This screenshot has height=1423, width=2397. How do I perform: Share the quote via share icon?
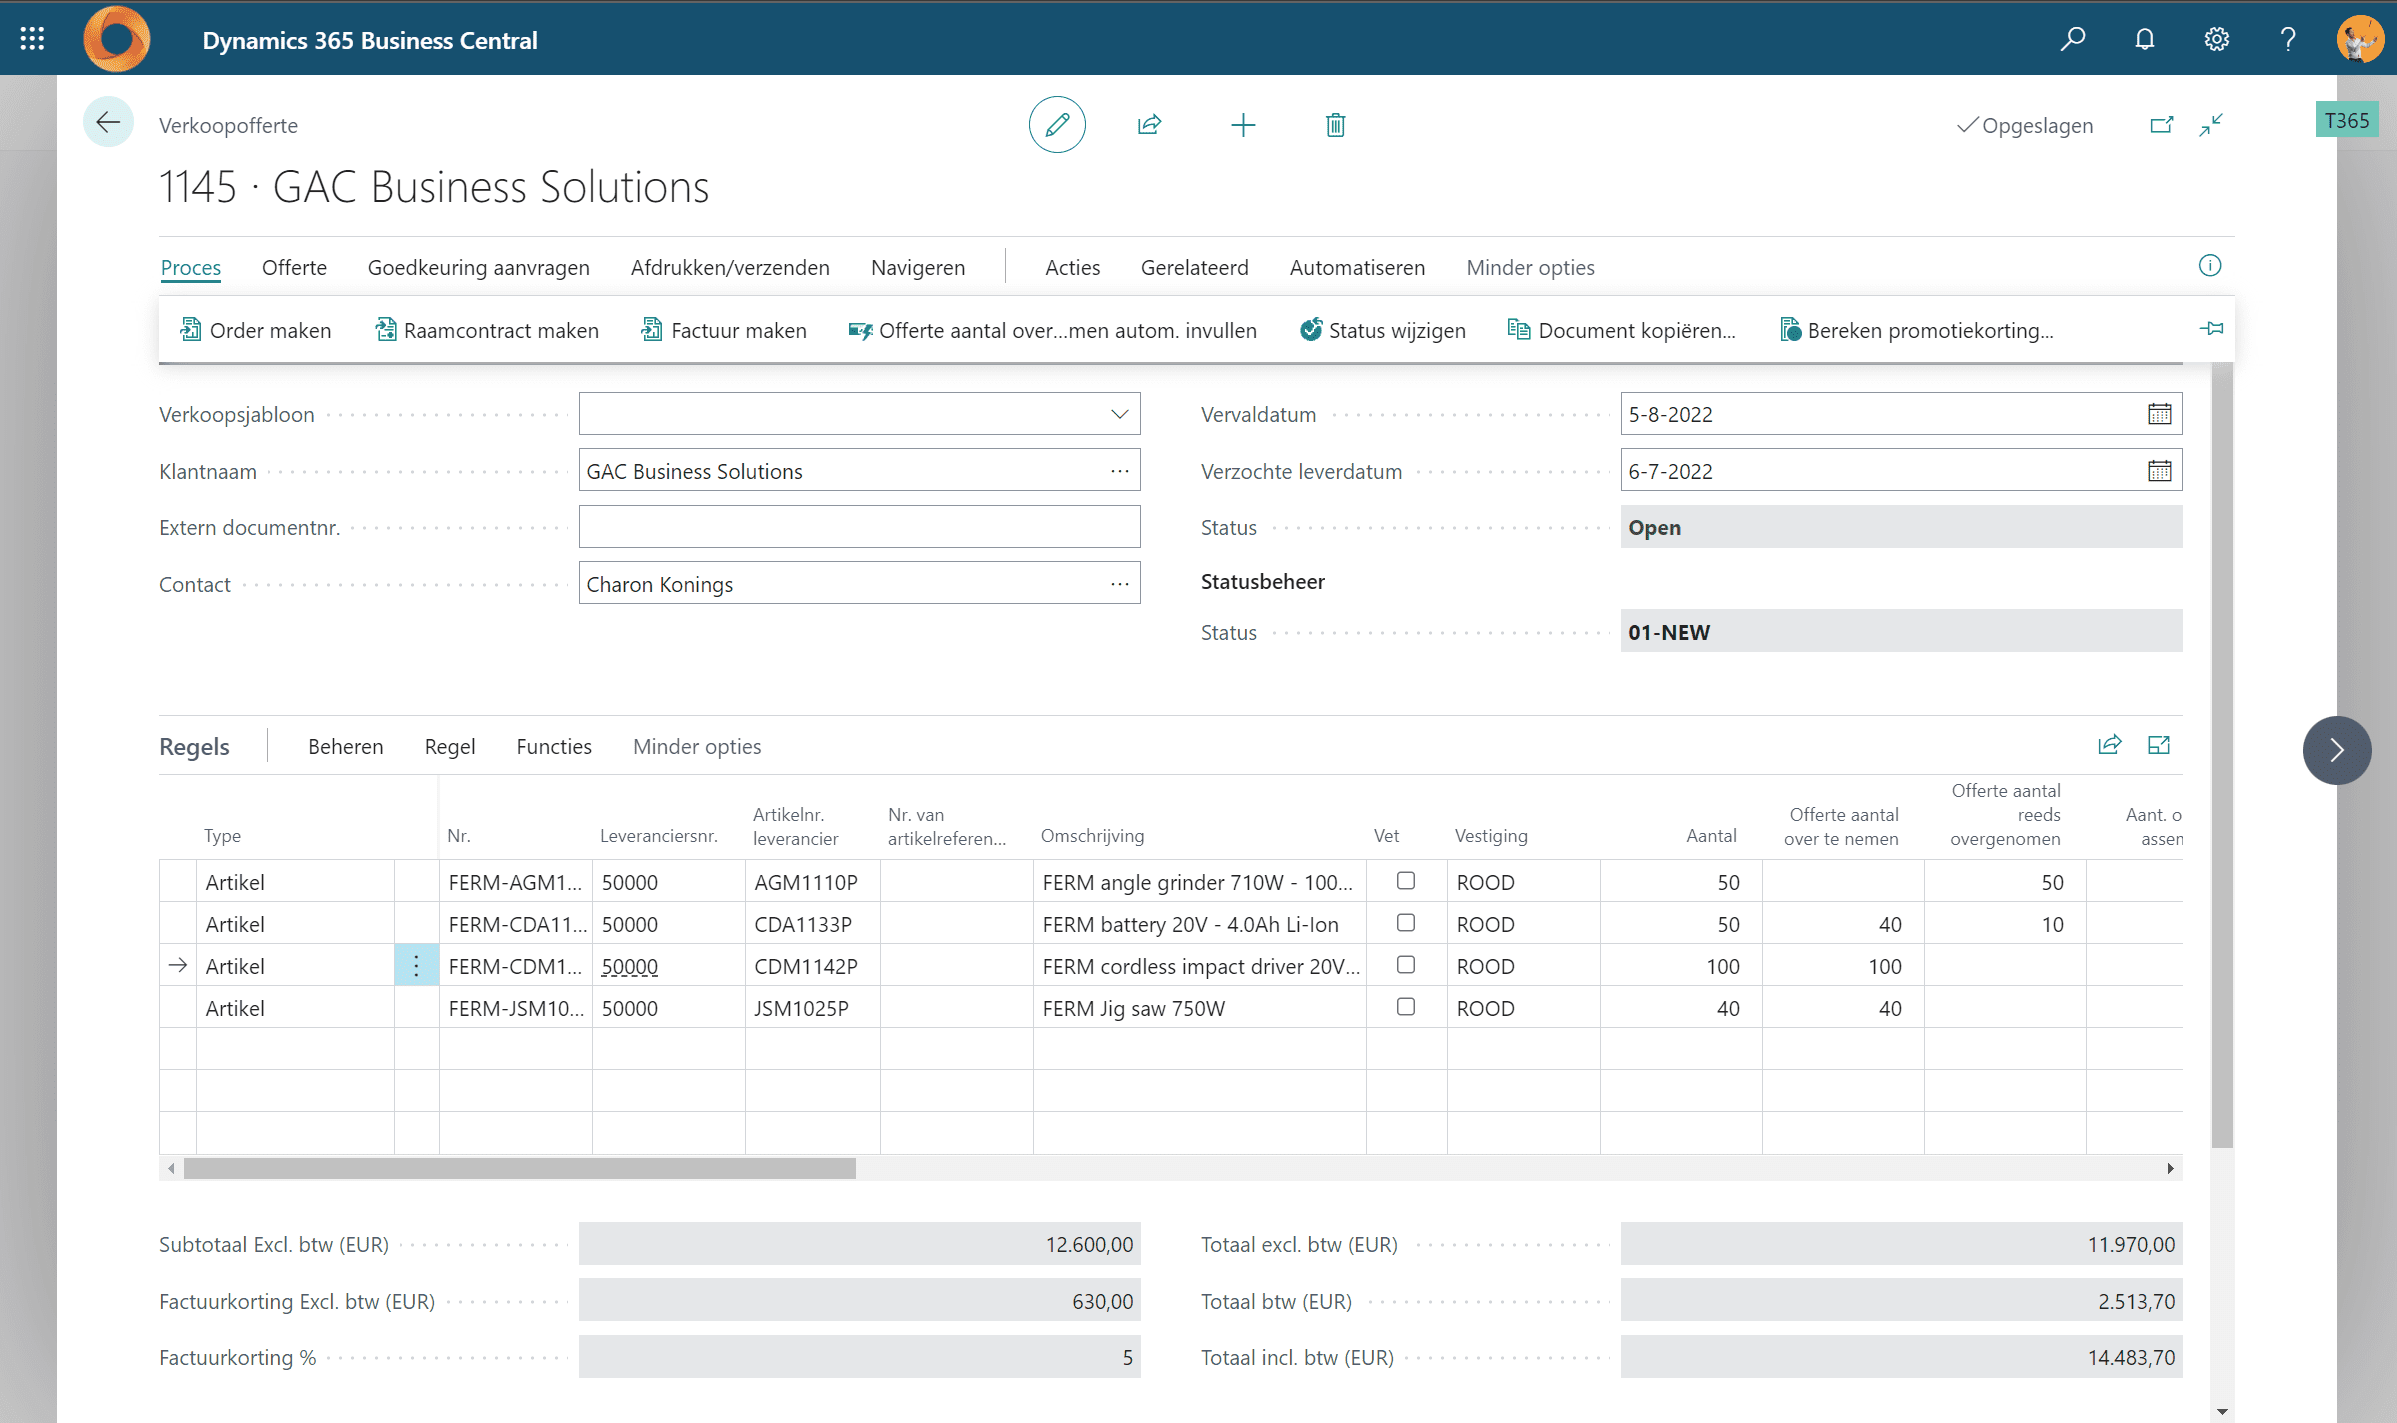[1149, 125]
